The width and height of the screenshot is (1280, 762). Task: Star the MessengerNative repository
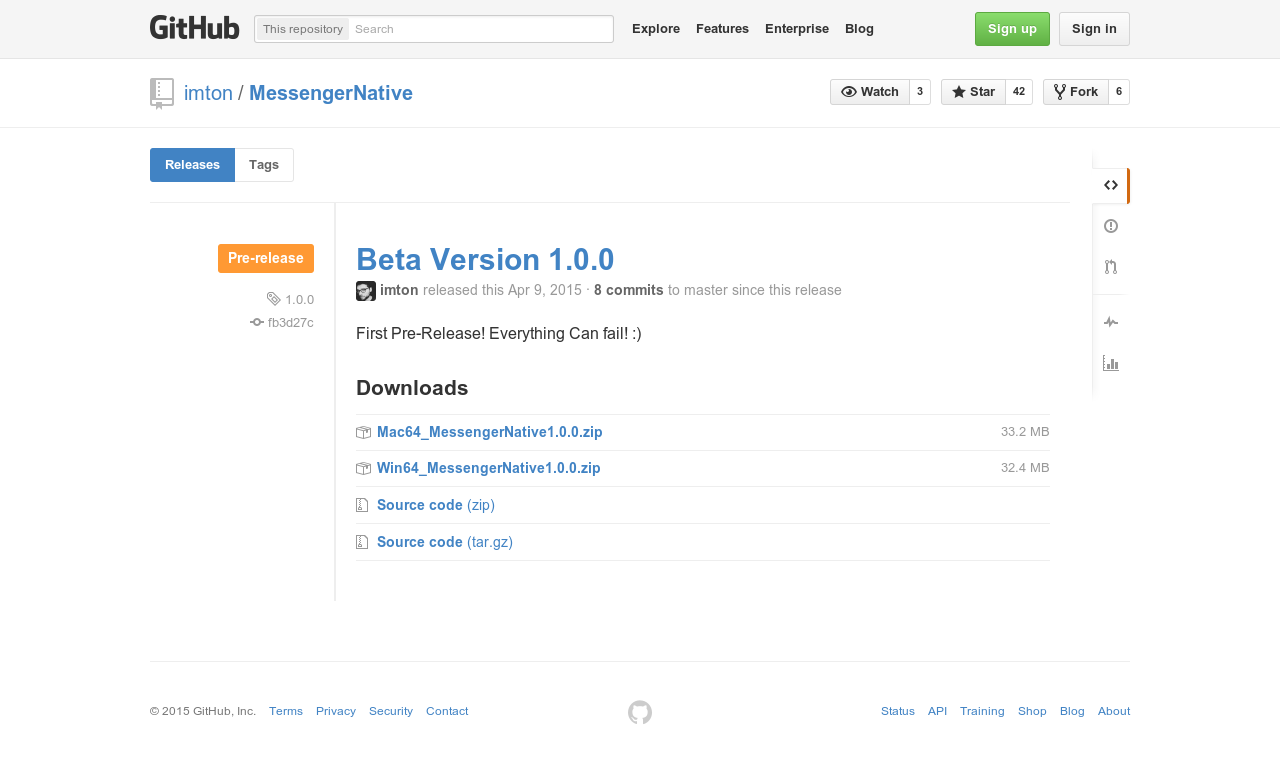[973, 92]
